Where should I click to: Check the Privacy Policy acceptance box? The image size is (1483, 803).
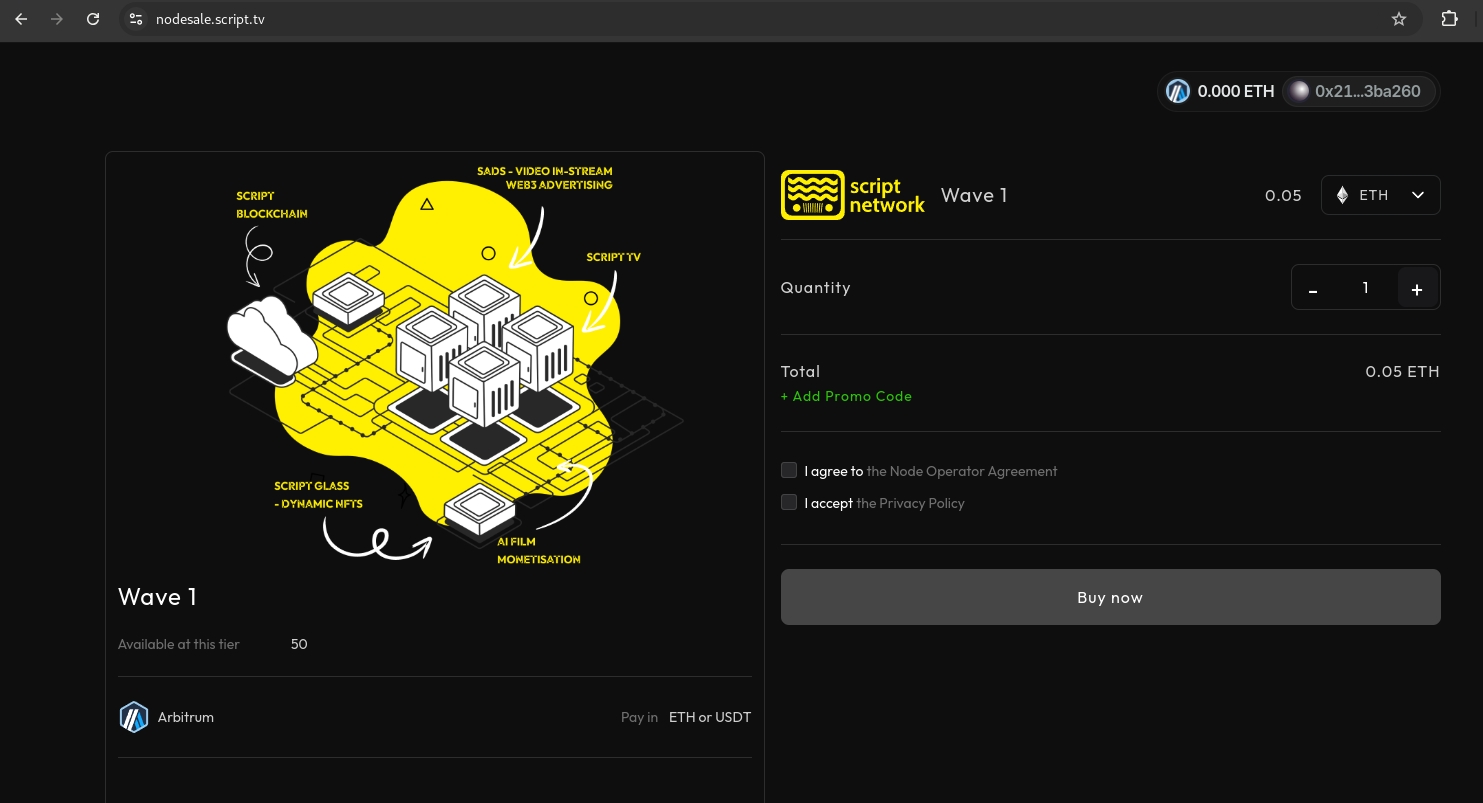[789, 502]
